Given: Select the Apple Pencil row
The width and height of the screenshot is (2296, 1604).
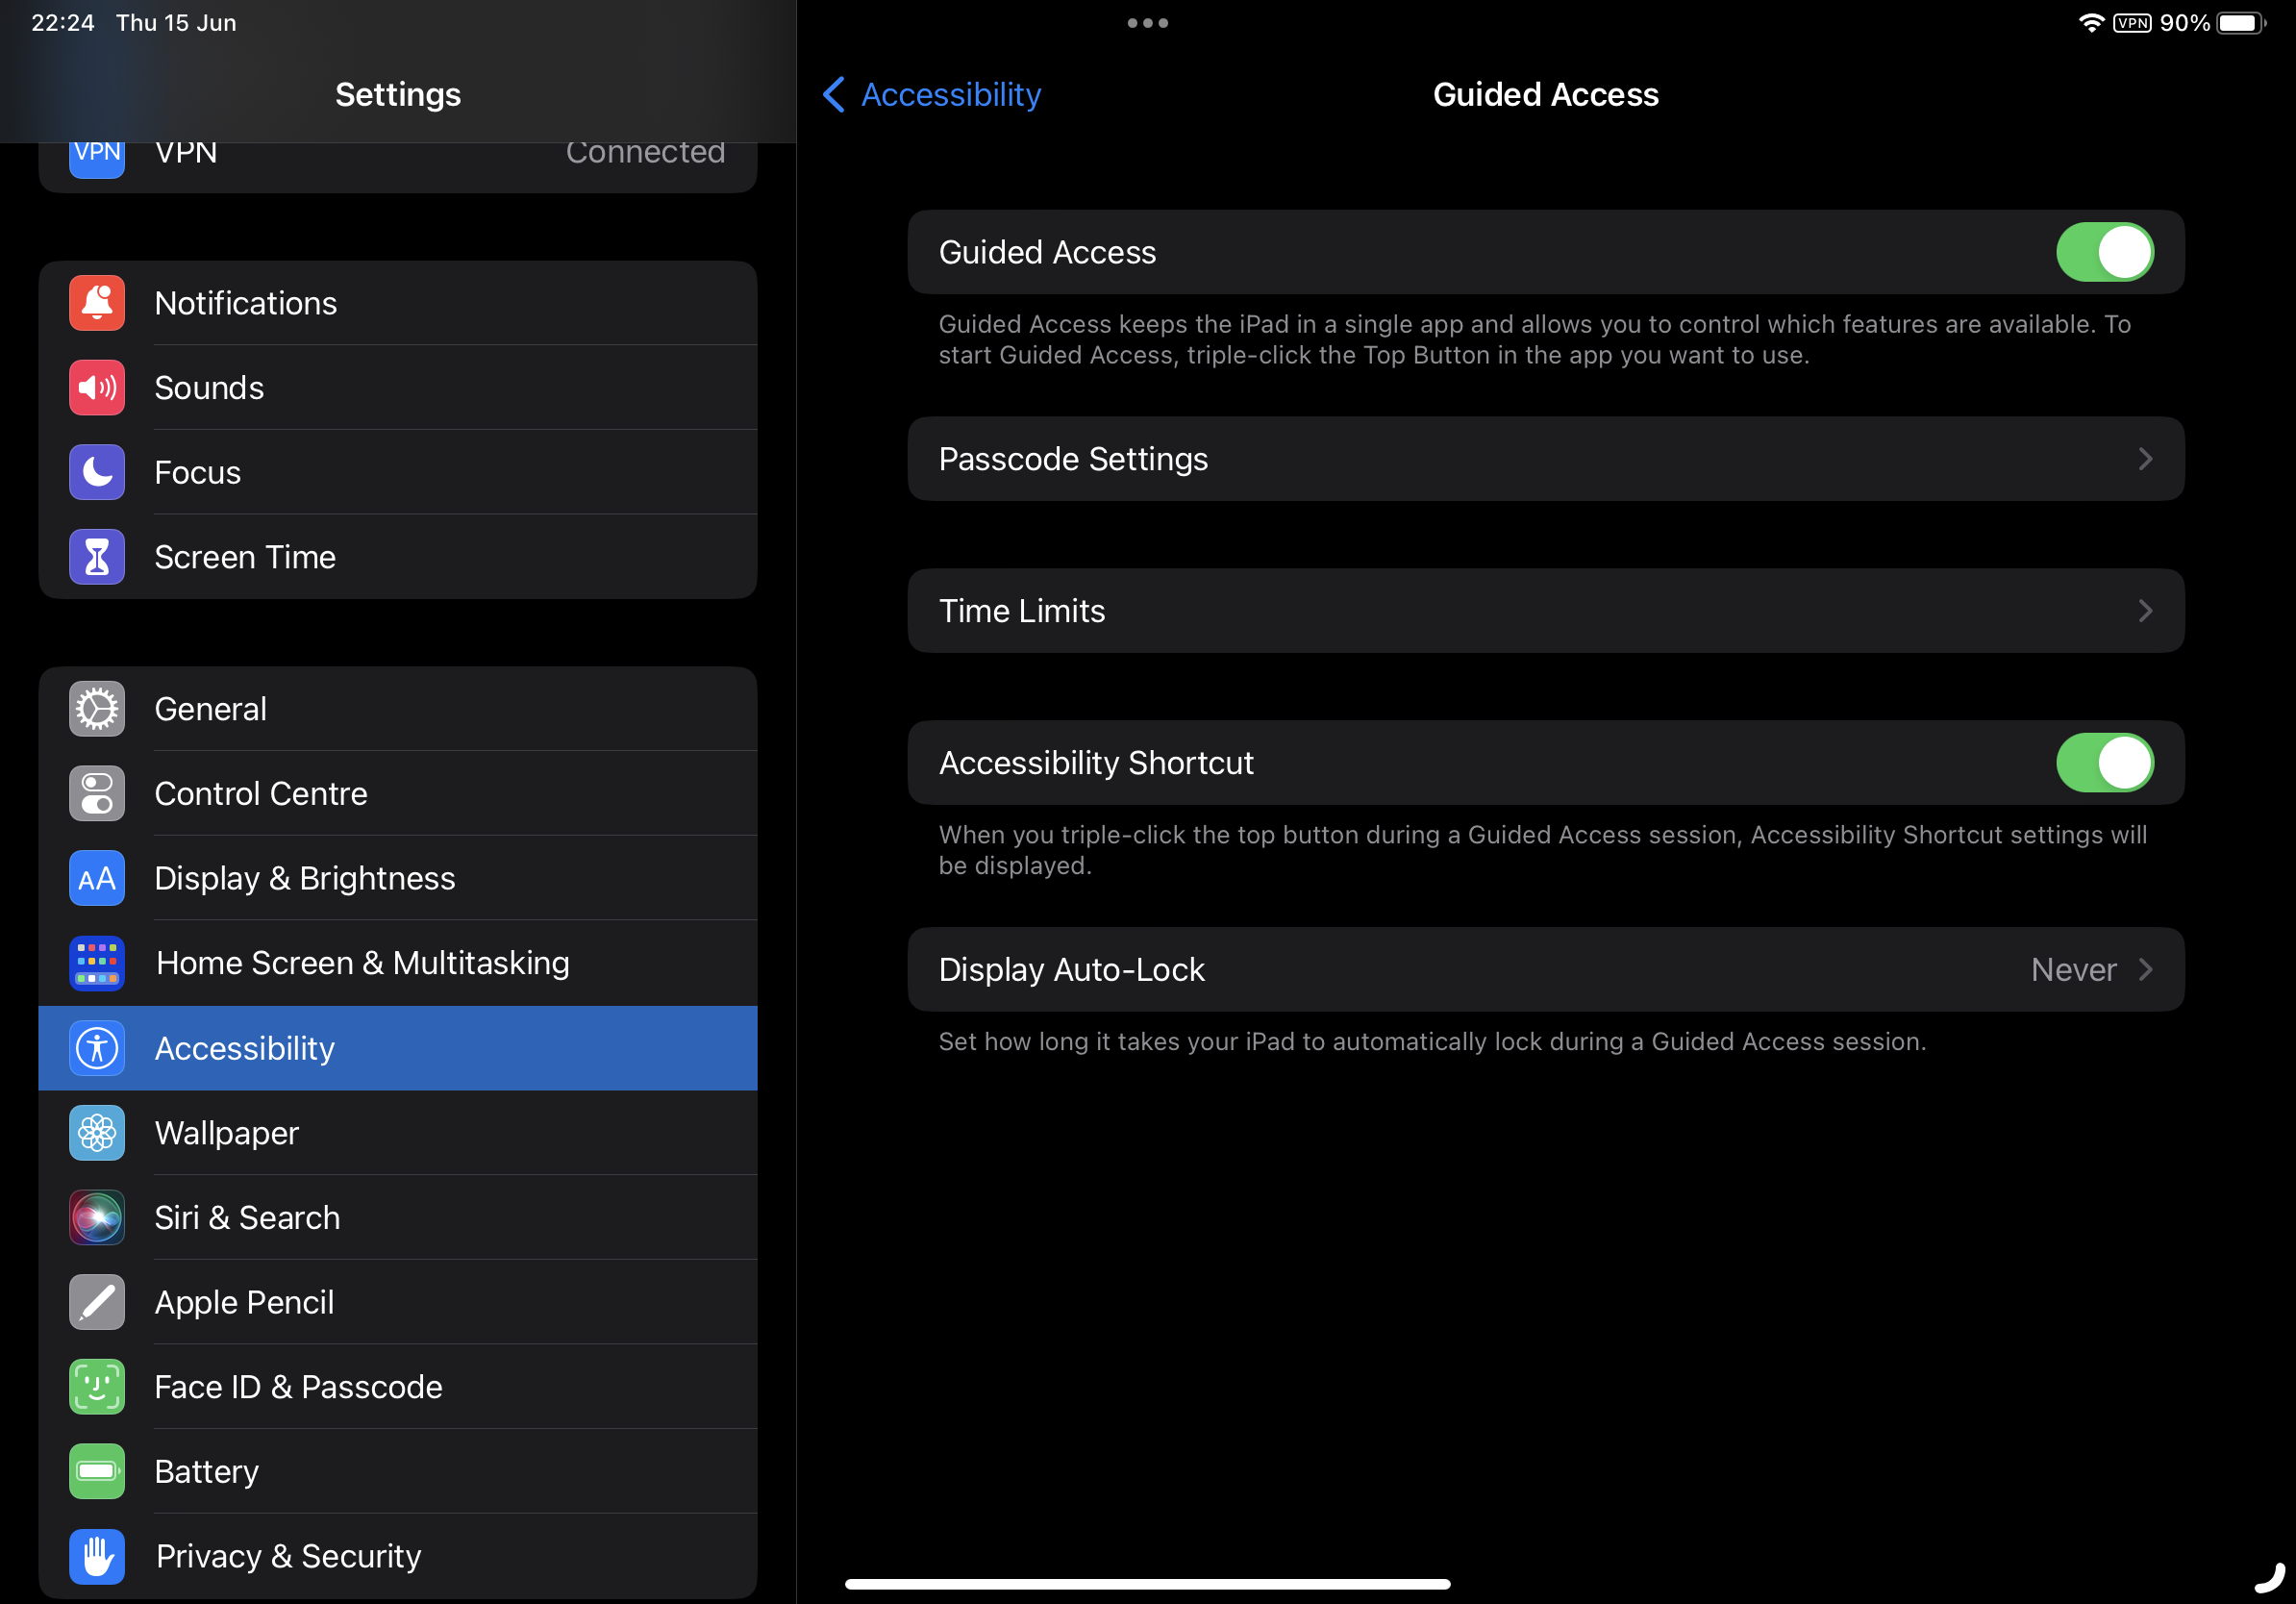Looking at the screenshot, I should point(398,1302).
